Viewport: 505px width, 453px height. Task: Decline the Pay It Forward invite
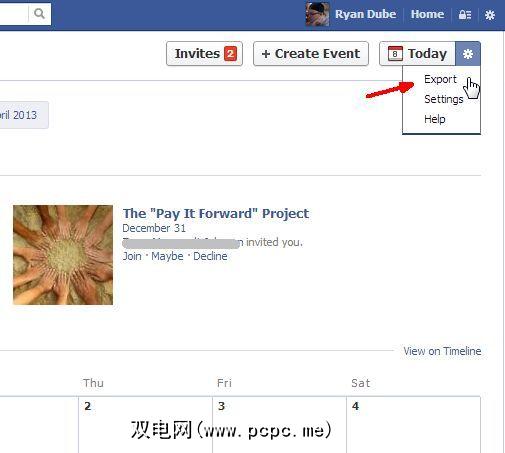coord(210,256)
